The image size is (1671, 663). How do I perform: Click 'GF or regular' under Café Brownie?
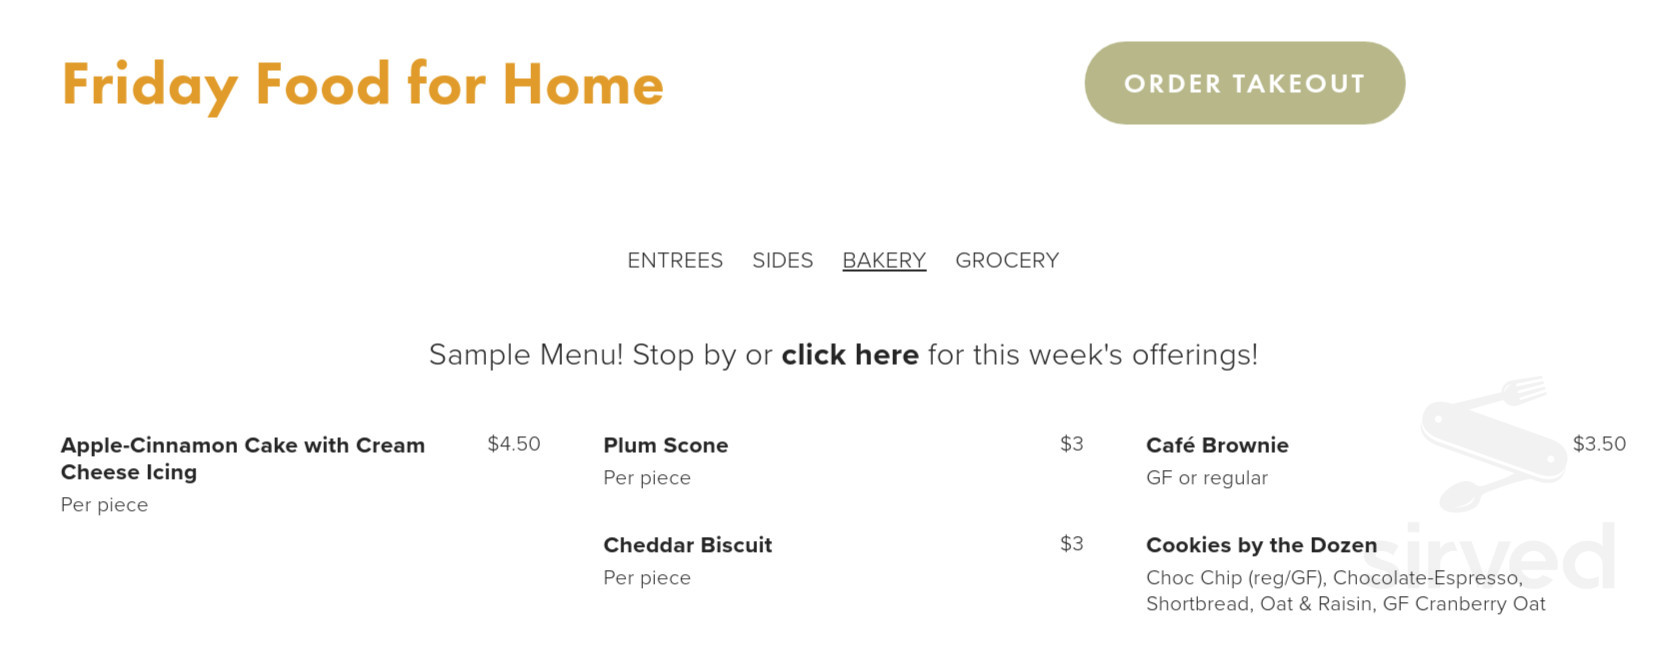tap(1206, 477)
